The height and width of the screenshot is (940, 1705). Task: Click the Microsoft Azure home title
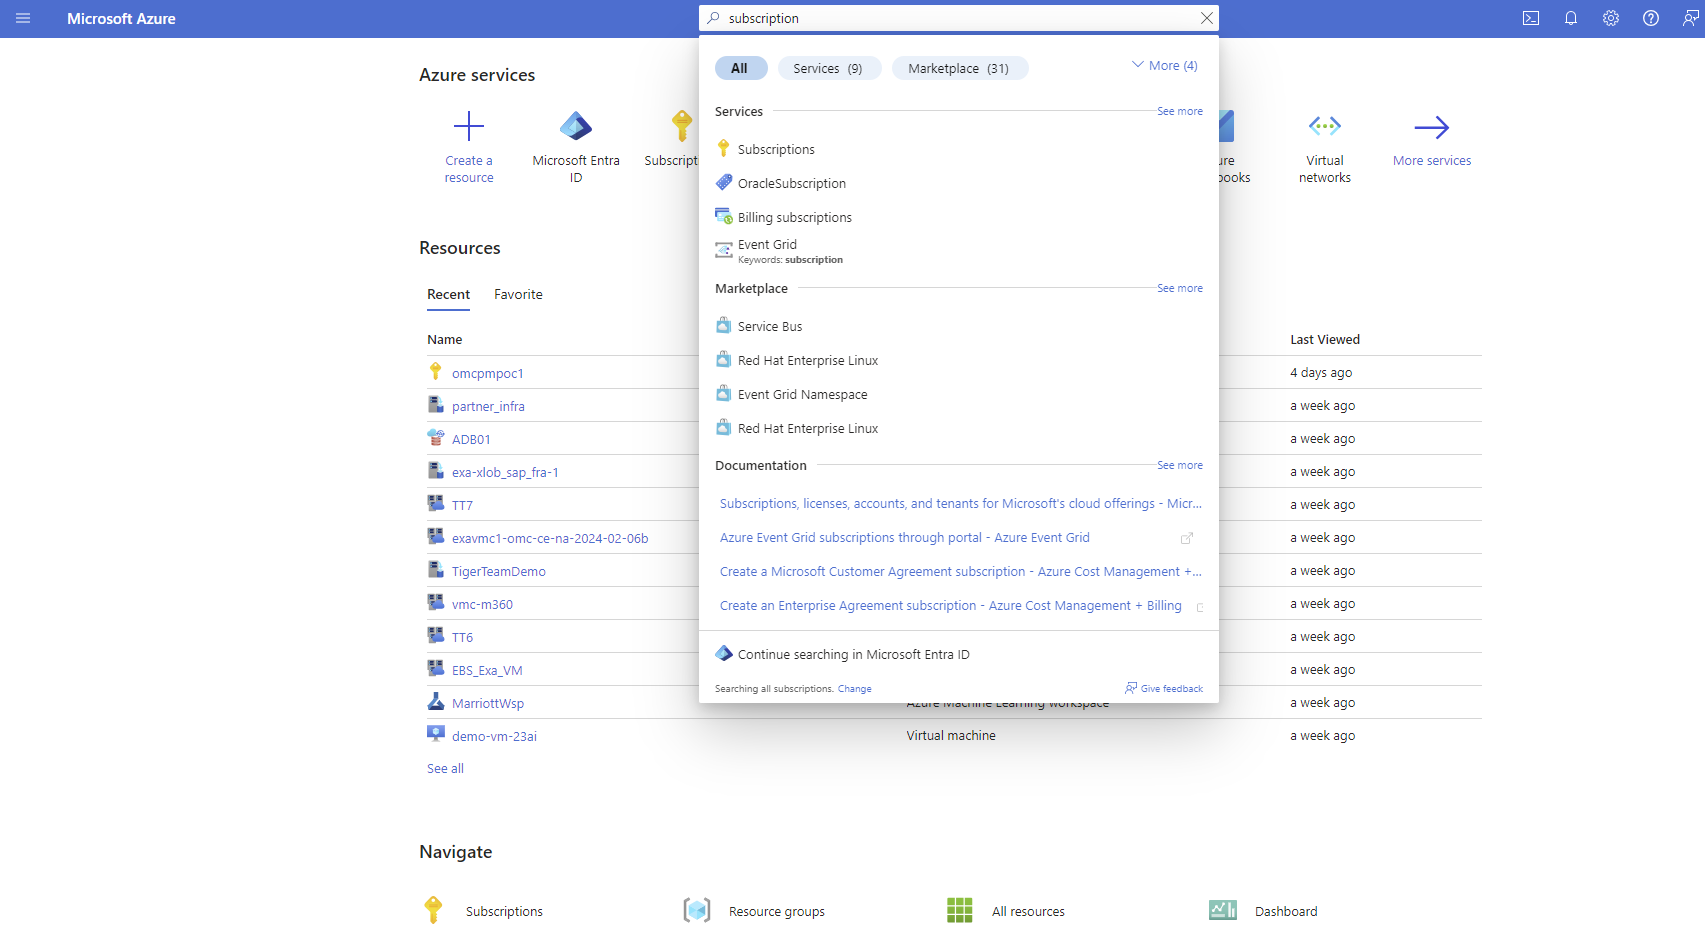(x=121, y=18)
